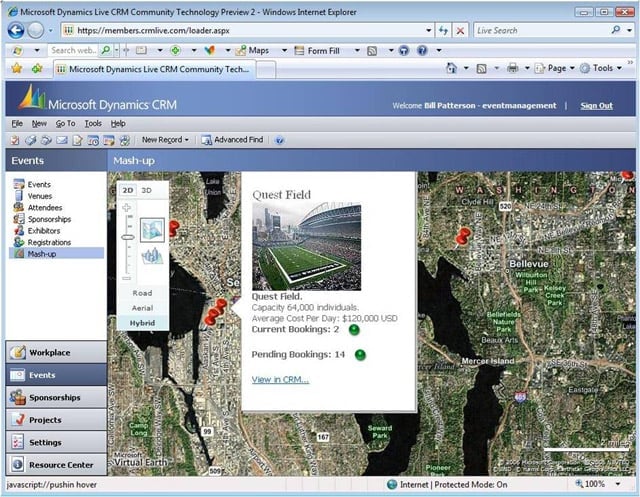Click the Print icon in command bar
640x497 pixels.
click(x=513, y=68)
